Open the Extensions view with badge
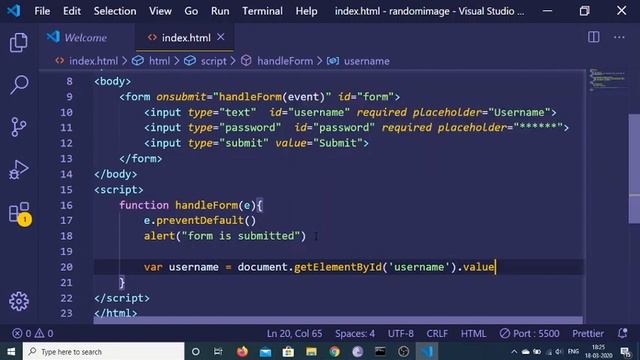 click(x=19, y=213)
